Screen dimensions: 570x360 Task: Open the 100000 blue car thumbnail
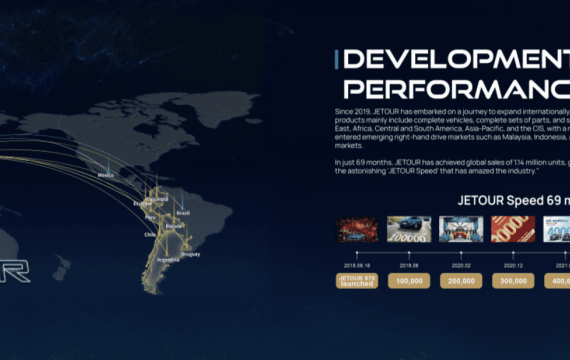tap(409, 229)
